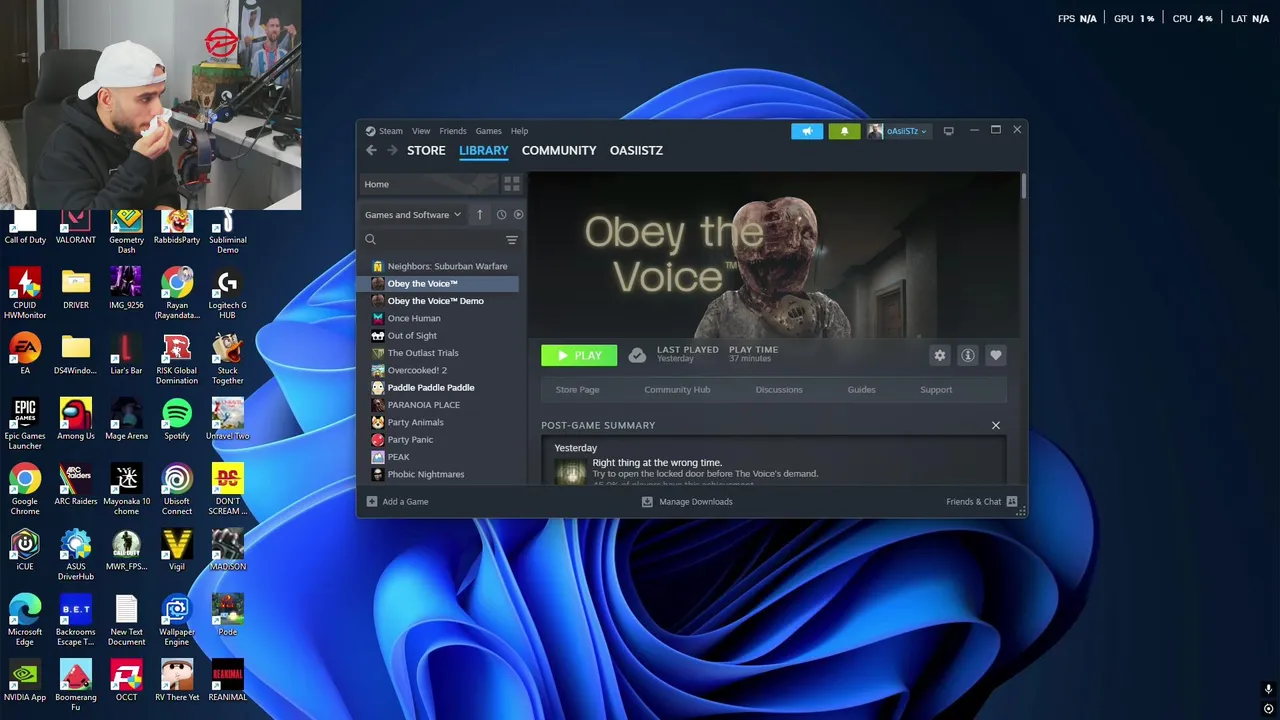This screenshot has height=720, width=1280.
Task: Click the sort order arrow icon
Action: click(479, 215)
